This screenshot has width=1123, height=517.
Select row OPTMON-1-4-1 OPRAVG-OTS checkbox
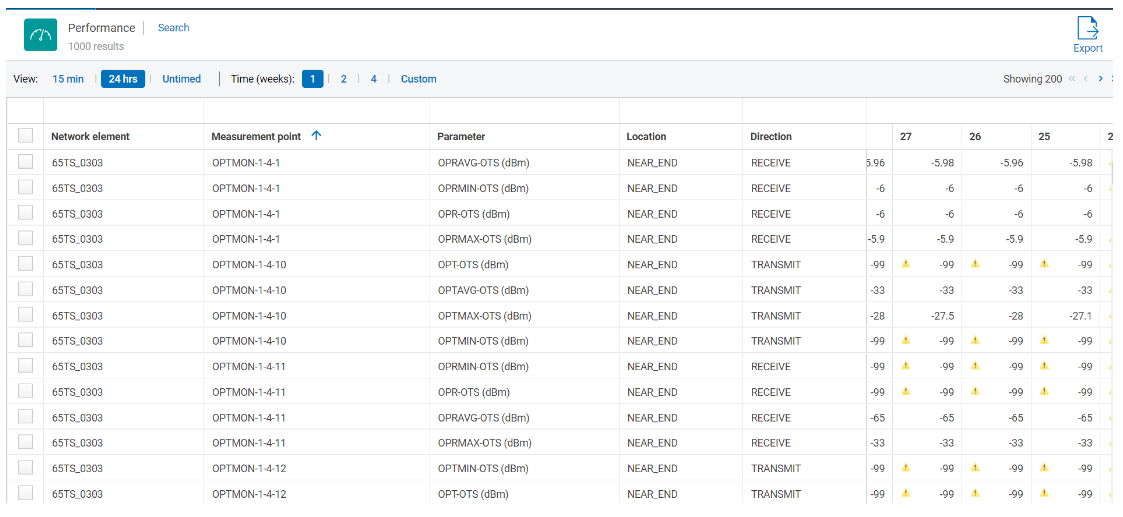pyautogui.click(x=26, y=162)
